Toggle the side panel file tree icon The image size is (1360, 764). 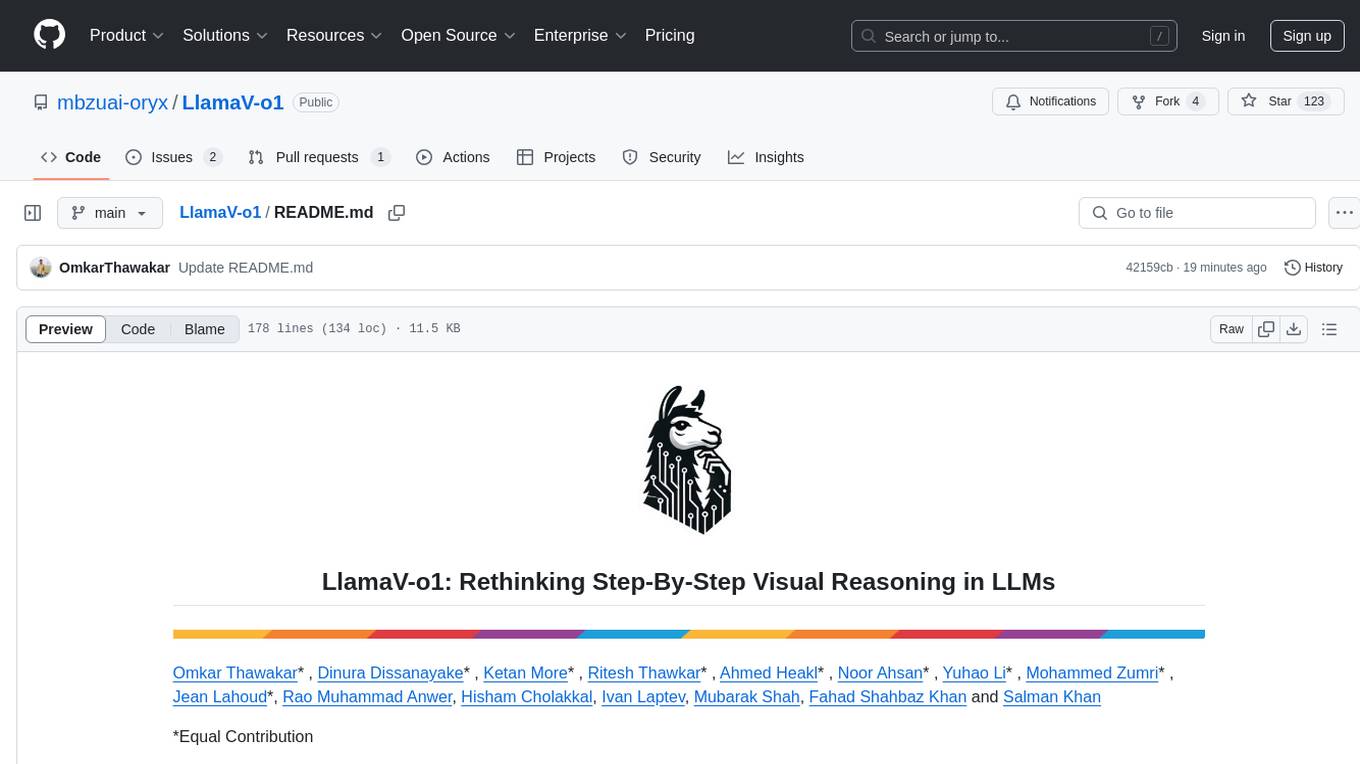click(x=33, y=213)
